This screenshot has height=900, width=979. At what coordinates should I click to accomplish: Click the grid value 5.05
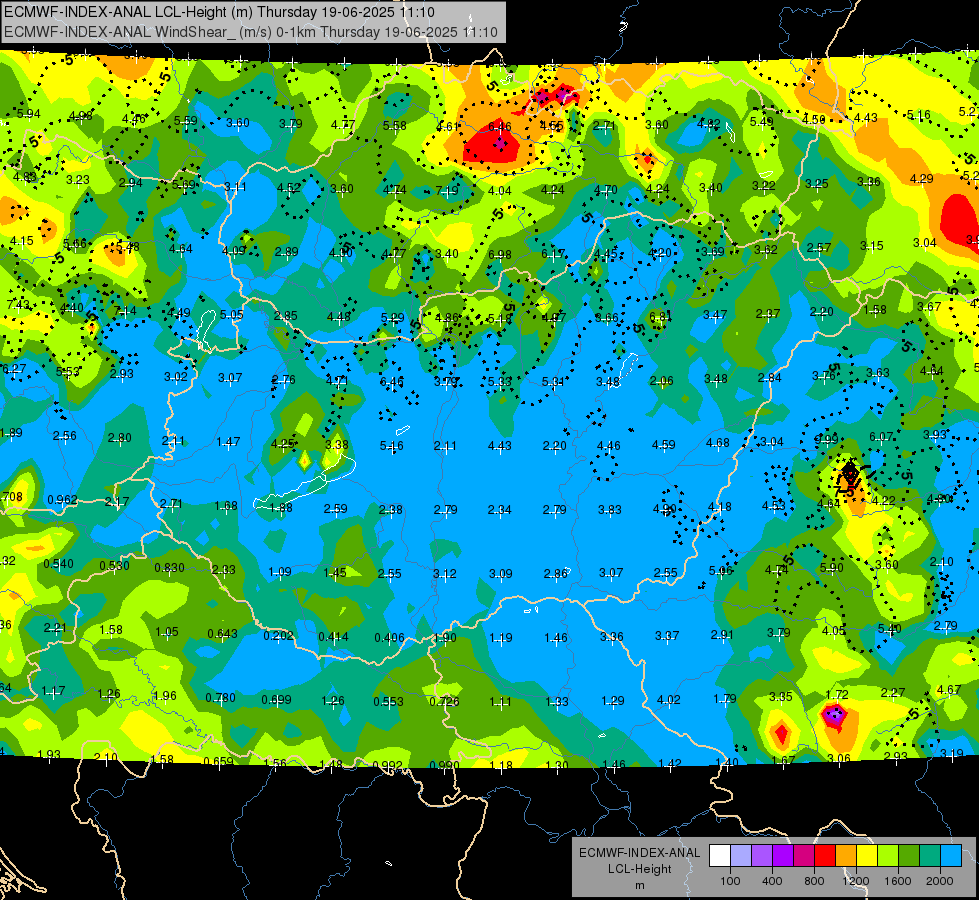click(x=232, y=314)
